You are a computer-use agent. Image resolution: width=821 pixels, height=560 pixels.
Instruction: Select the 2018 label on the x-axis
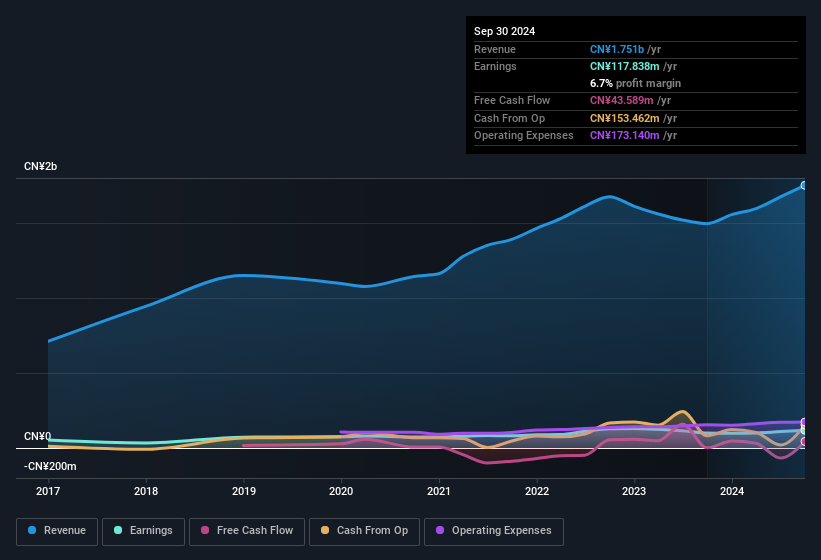[x=146, y=491]
